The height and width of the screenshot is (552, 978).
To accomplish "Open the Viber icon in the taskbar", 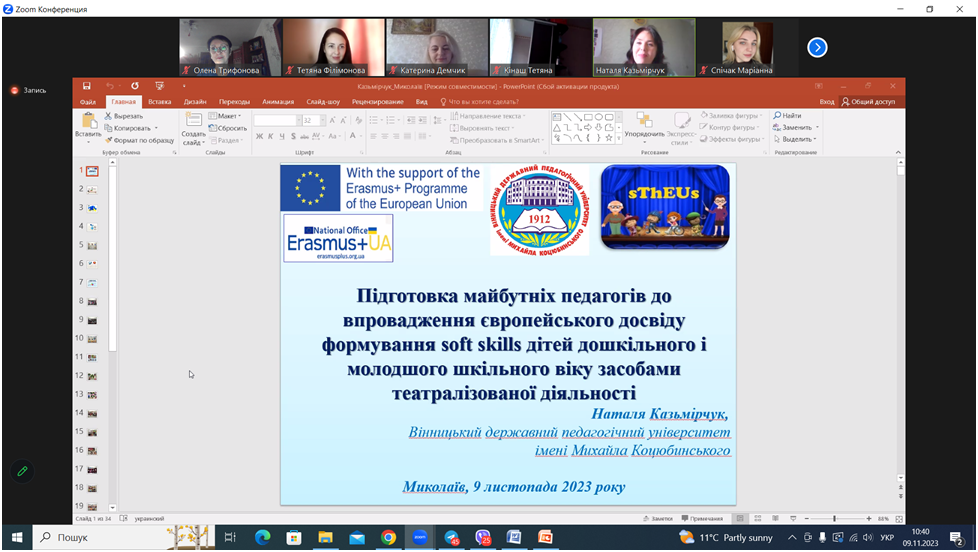I will pos(483,538).
